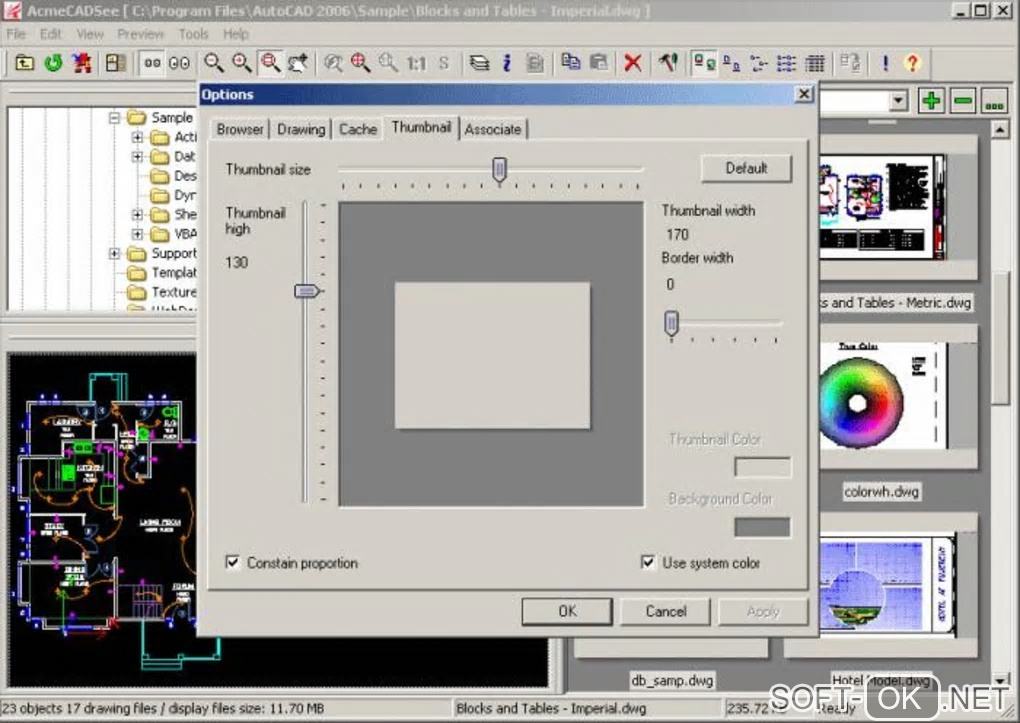Switch to details view icon
The height and width of the screenshot is (723, 1020).
pos(786,63)
